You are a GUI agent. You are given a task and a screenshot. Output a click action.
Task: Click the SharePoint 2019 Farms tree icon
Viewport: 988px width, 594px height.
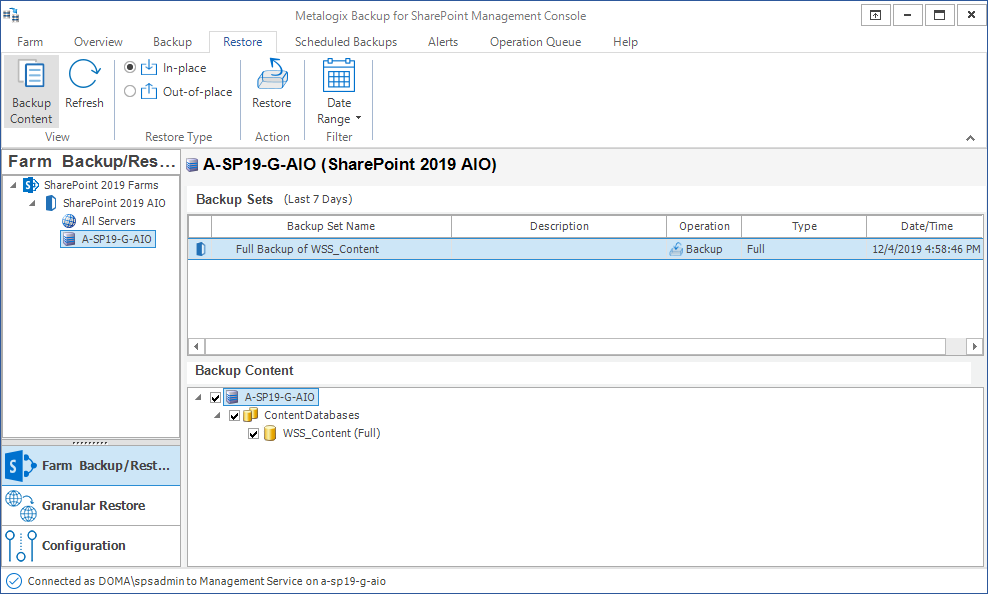pos(31,185)
